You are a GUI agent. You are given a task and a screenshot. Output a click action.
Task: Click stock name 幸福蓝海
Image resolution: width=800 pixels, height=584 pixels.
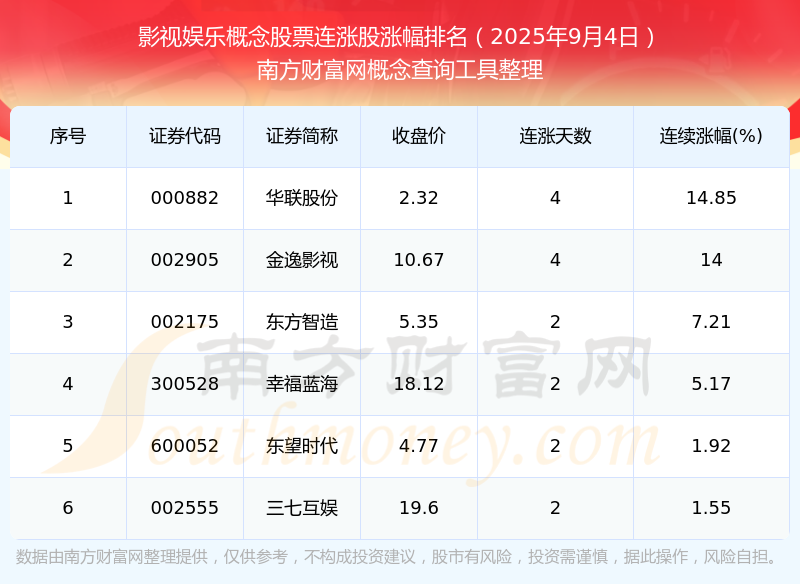[x=302, y=384]
